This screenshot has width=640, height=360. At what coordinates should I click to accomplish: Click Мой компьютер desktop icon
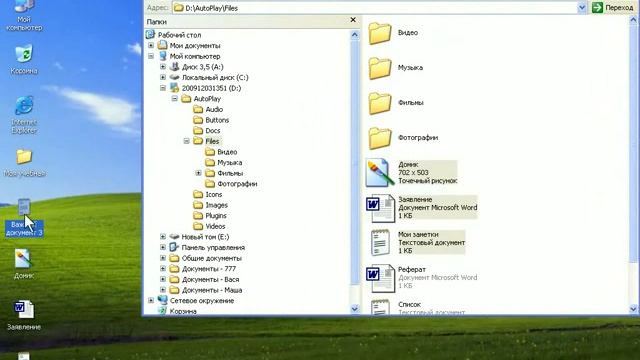click(x=24, y=16)
